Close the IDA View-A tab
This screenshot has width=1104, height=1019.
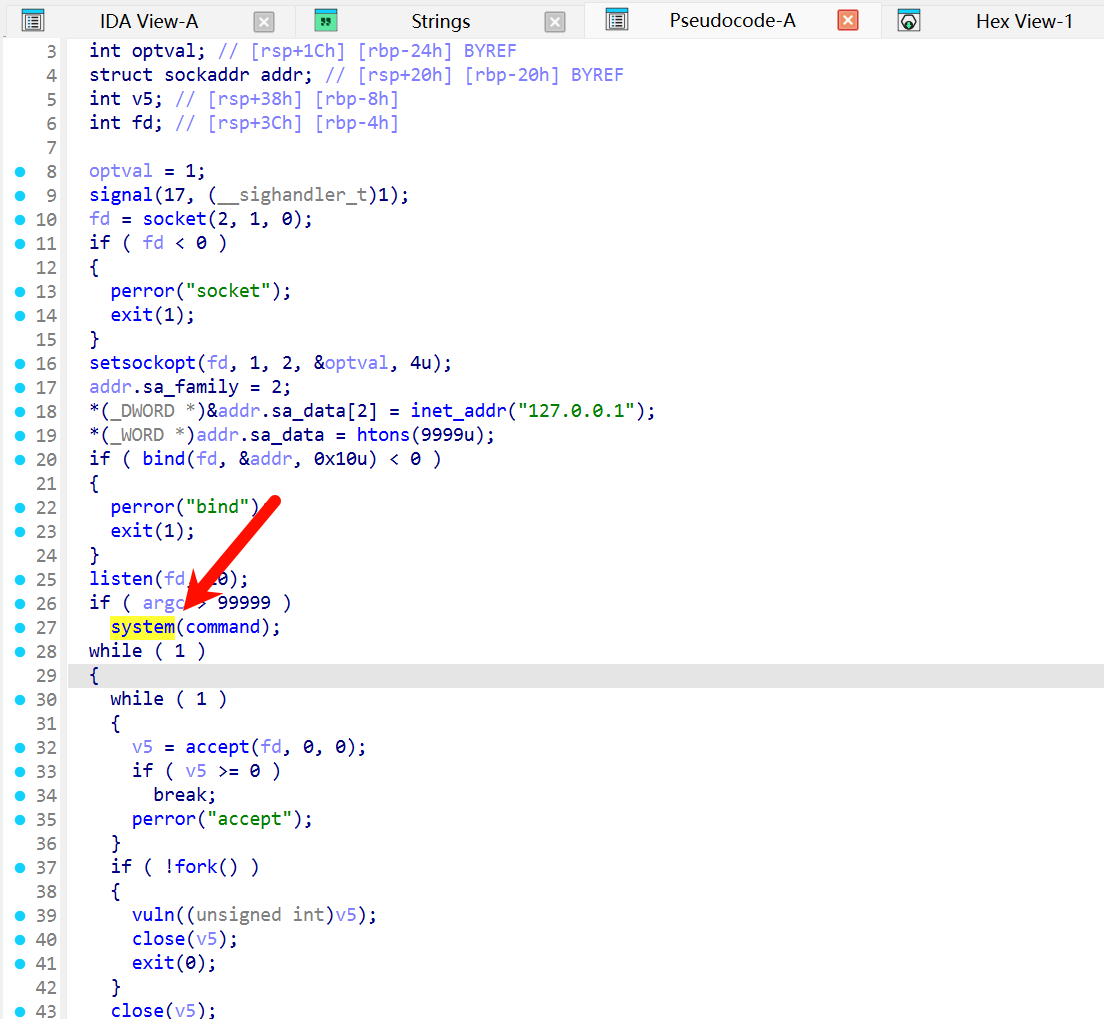click(264, 22)
